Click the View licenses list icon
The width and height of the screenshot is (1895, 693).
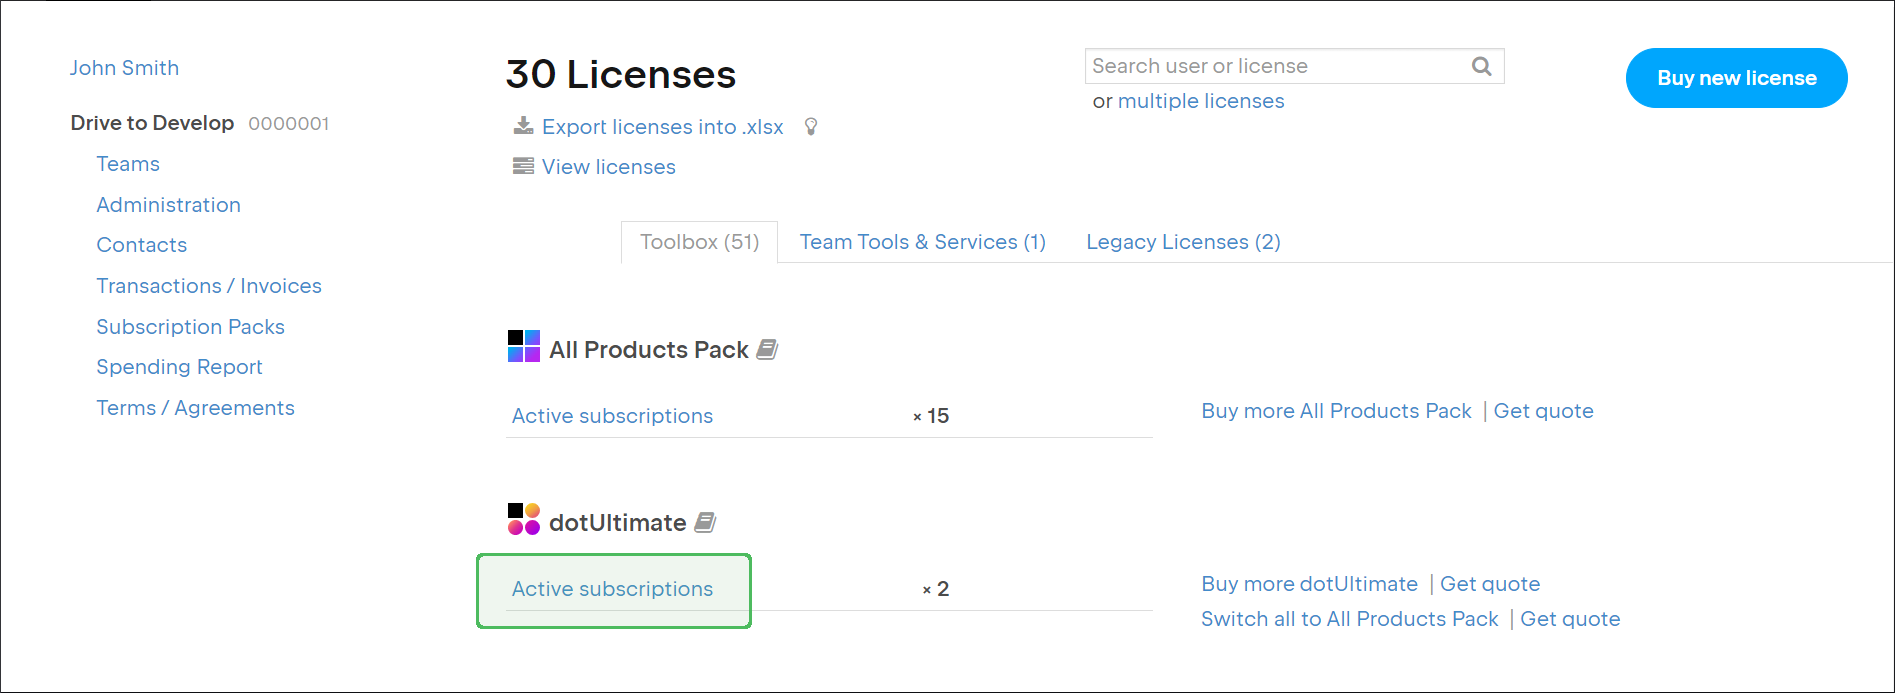pos(523,166)
